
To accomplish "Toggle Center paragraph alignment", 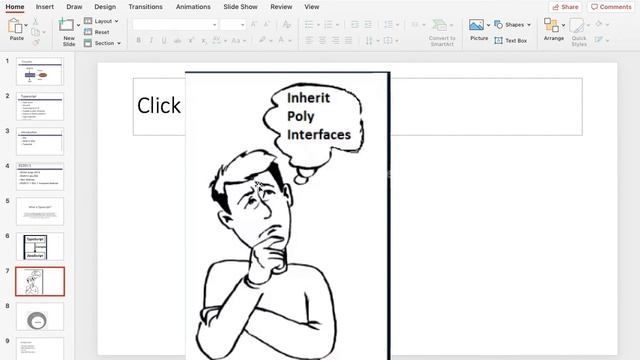I will tap(322, 40).
